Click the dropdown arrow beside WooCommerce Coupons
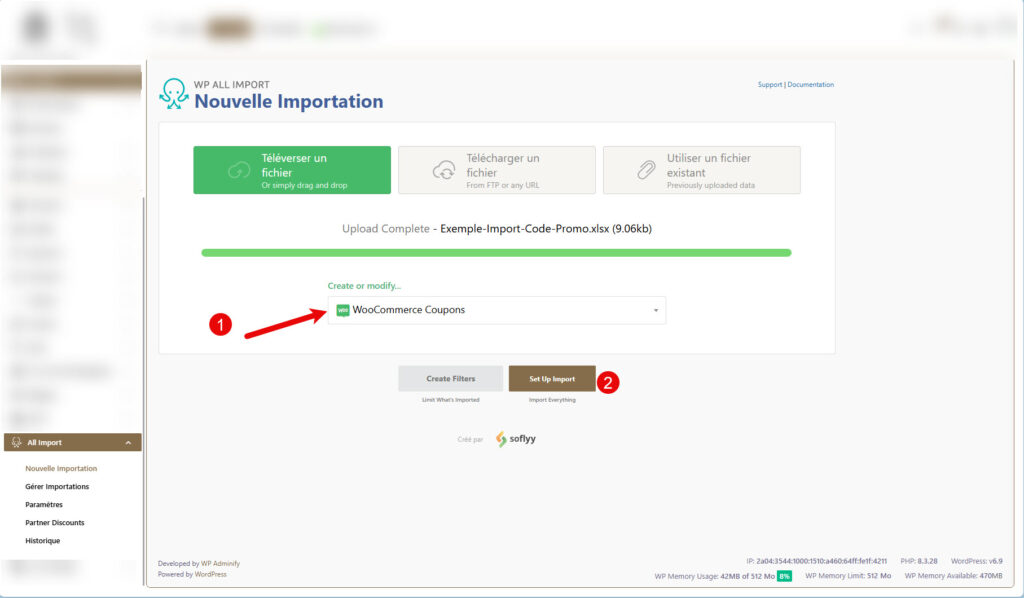Viewport: 1024px width, 598px height. (x=656, y=311)
